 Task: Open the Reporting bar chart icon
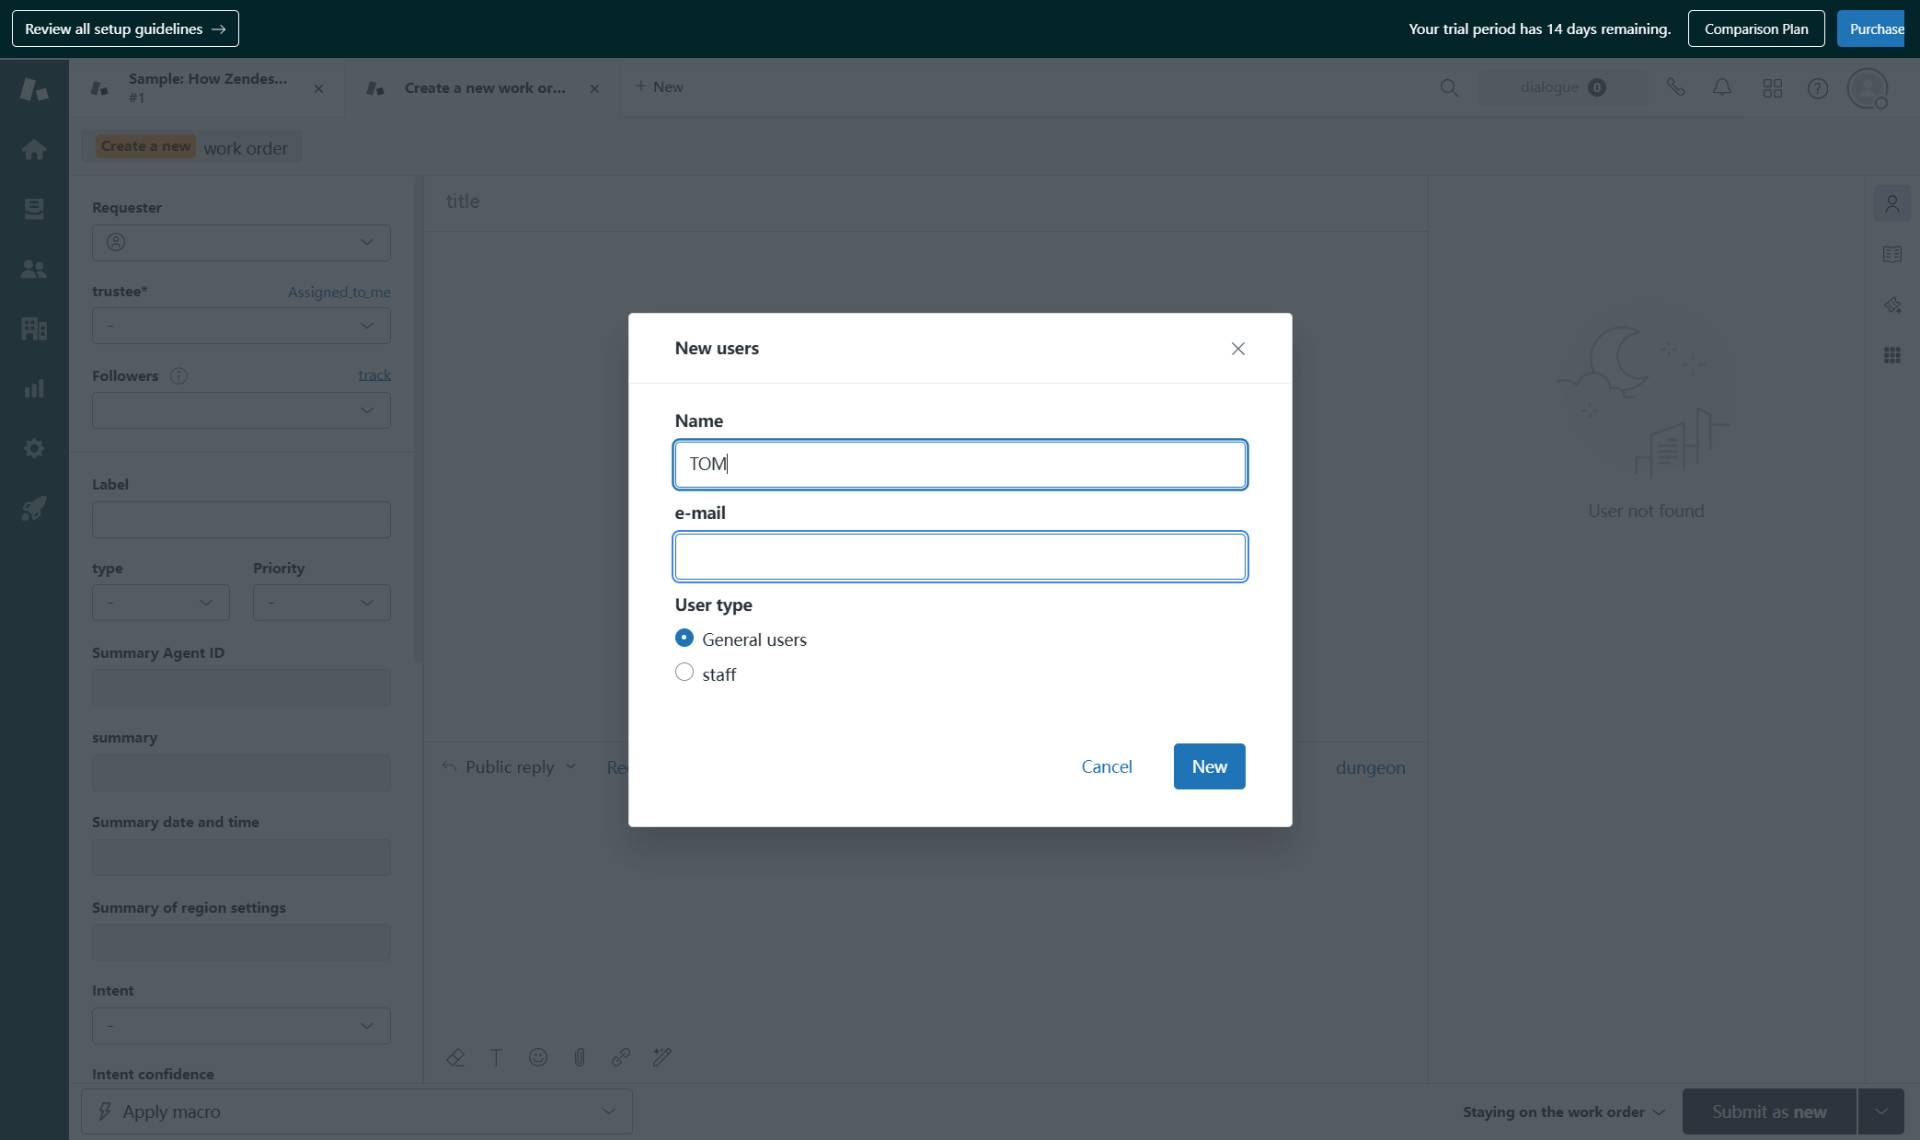[34, 389]
